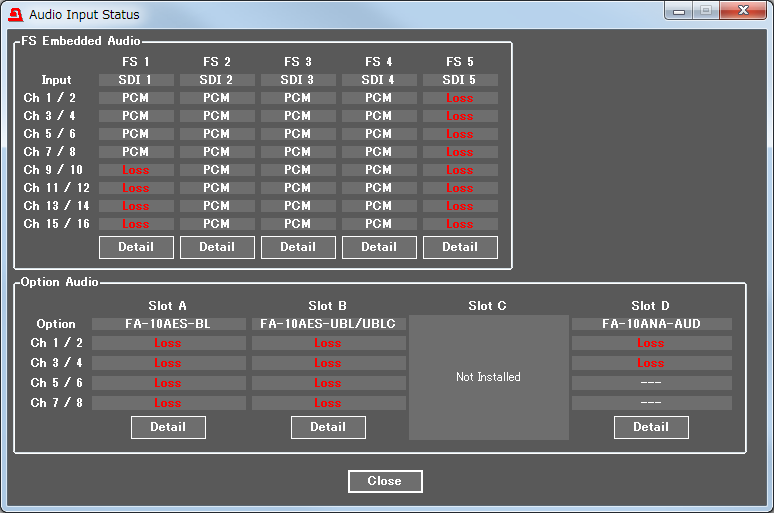
Task: Click the FA-10AES-UBL/UBLC option field in Slot B
Action: [x=328, y=324]
